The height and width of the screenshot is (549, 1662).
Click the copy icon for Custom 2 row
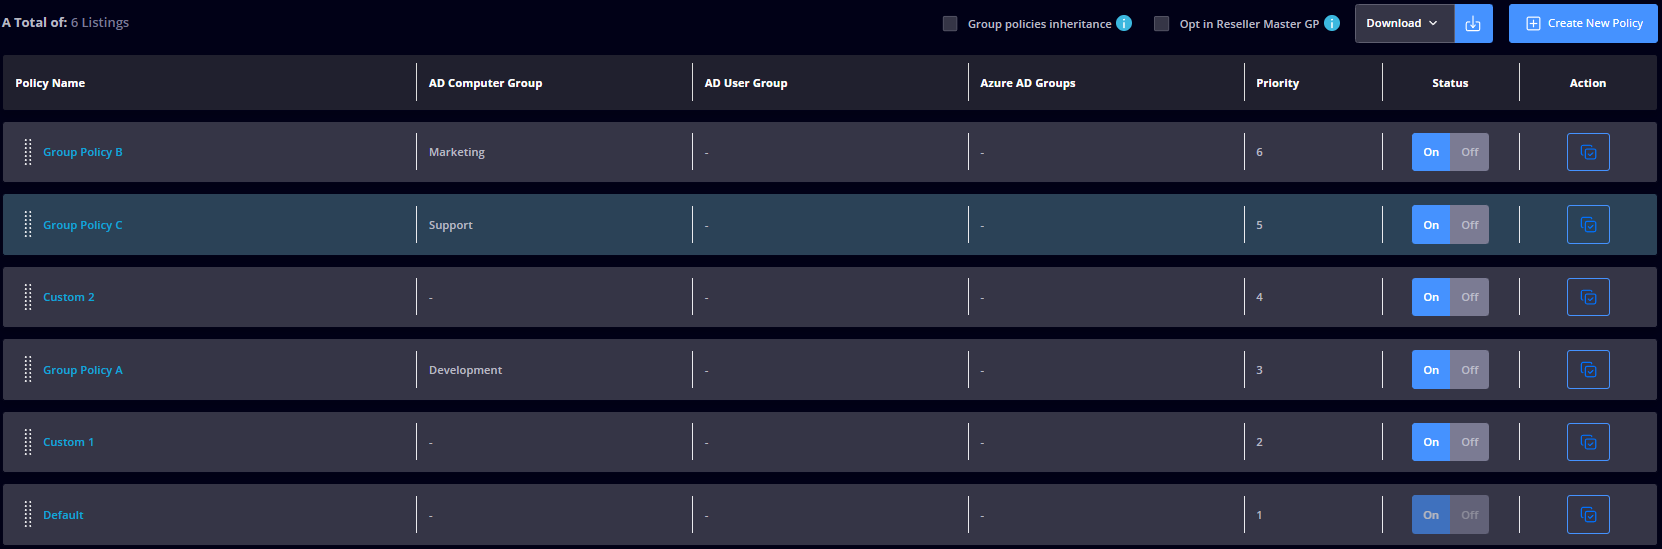click(1588, 297)
